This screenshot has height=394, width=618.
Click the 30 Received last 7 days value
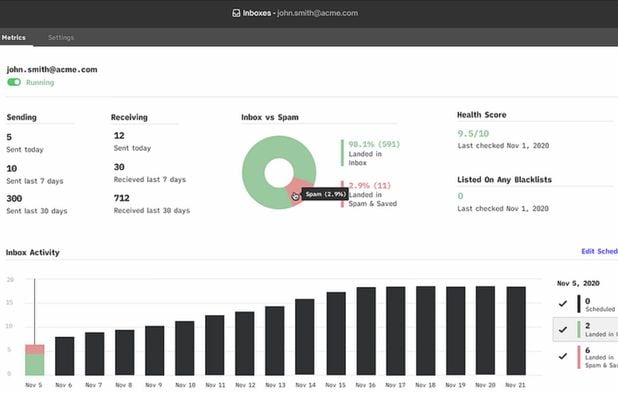pos(119,167)
